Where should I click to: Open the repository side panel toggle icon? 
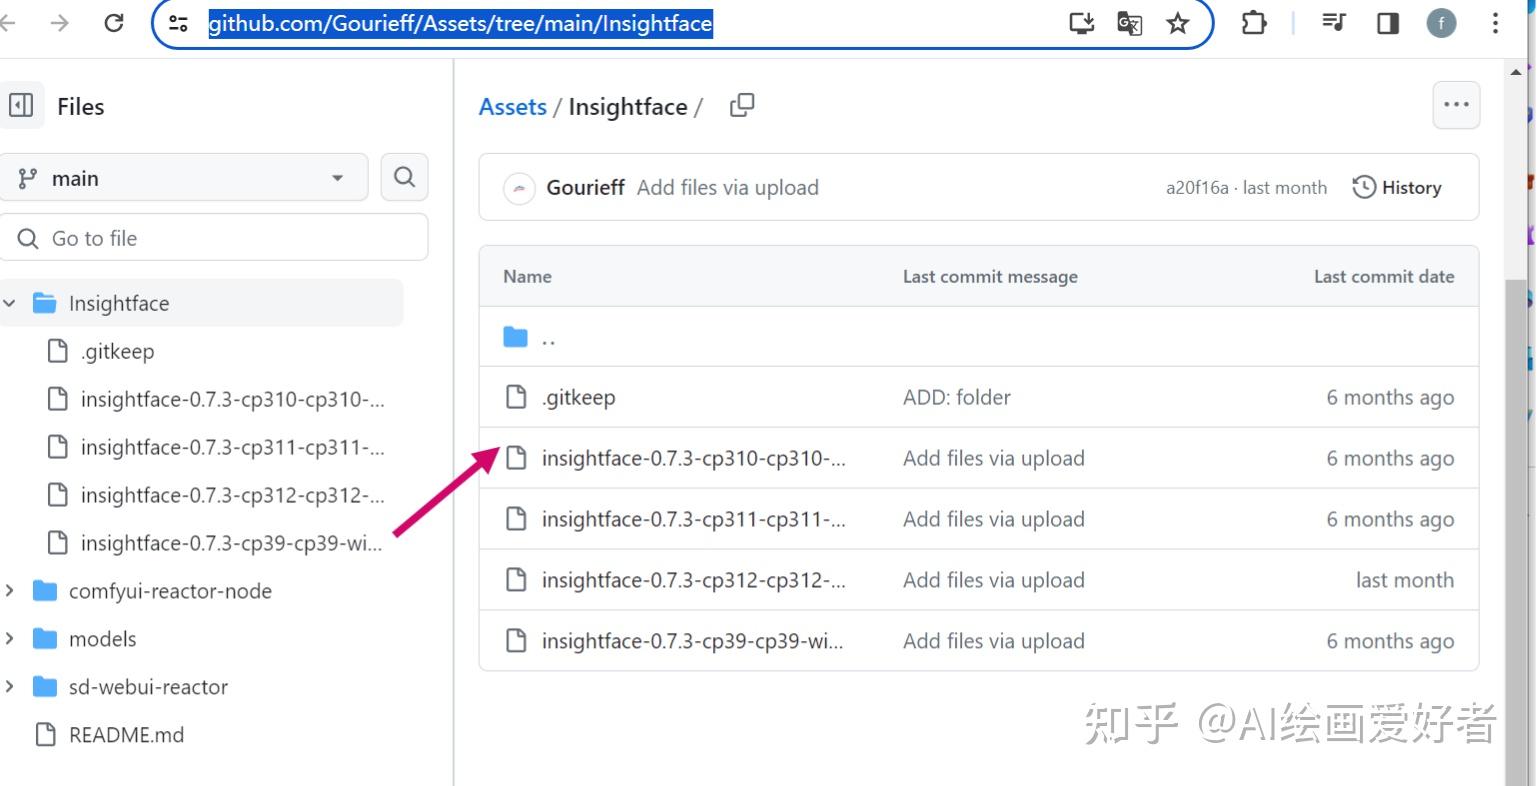(x=22, y=105)
